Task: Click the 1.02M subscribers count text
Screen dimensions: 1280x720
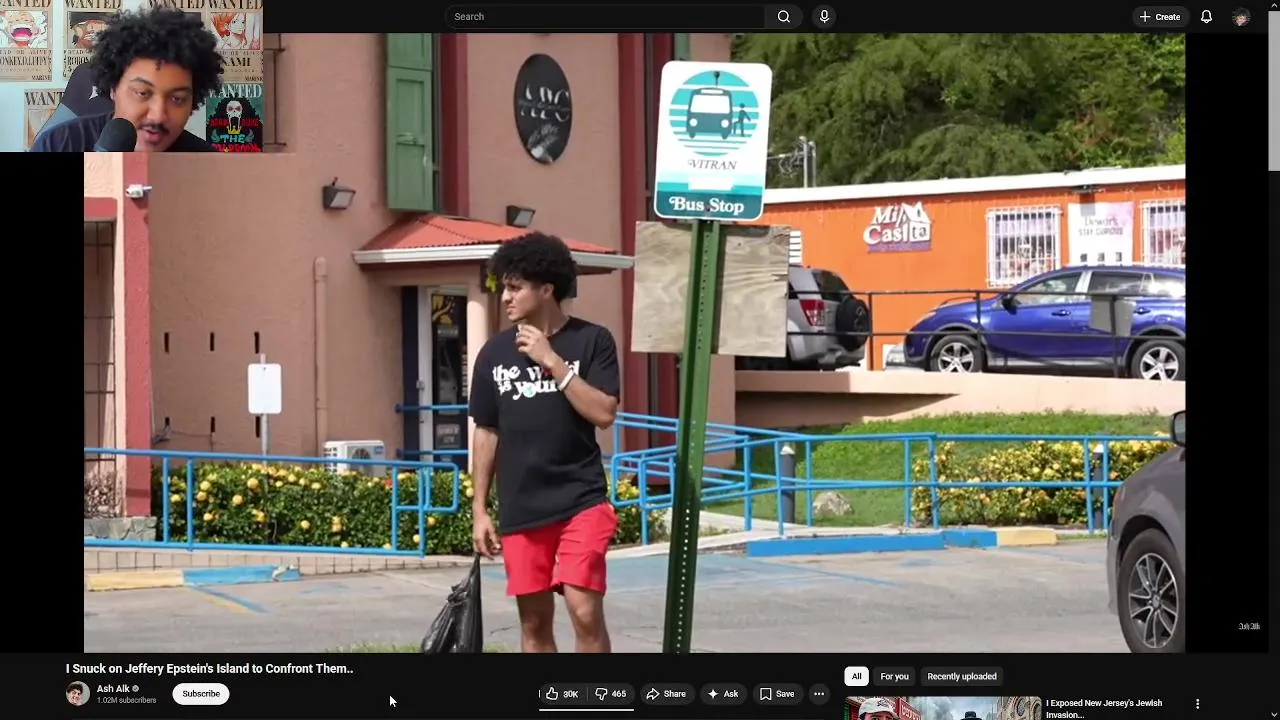Action: (126, 700)
